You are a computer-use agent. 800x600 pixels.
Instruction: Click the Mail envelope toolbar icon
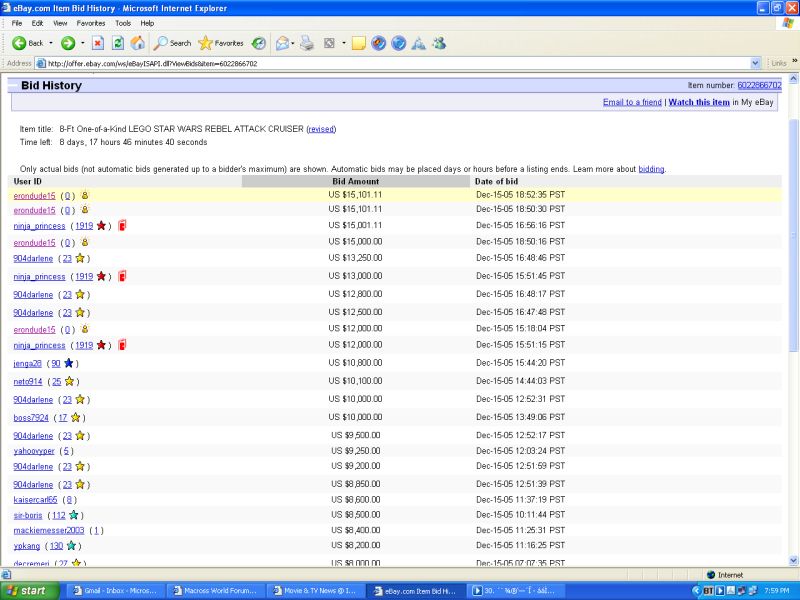(x=282, y=43)
